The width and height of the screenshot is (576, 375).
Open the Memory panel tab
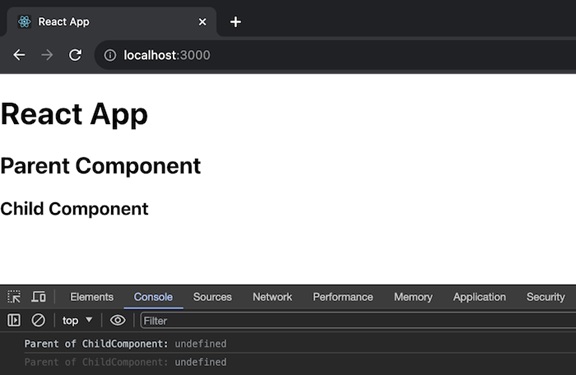(413, 297)
